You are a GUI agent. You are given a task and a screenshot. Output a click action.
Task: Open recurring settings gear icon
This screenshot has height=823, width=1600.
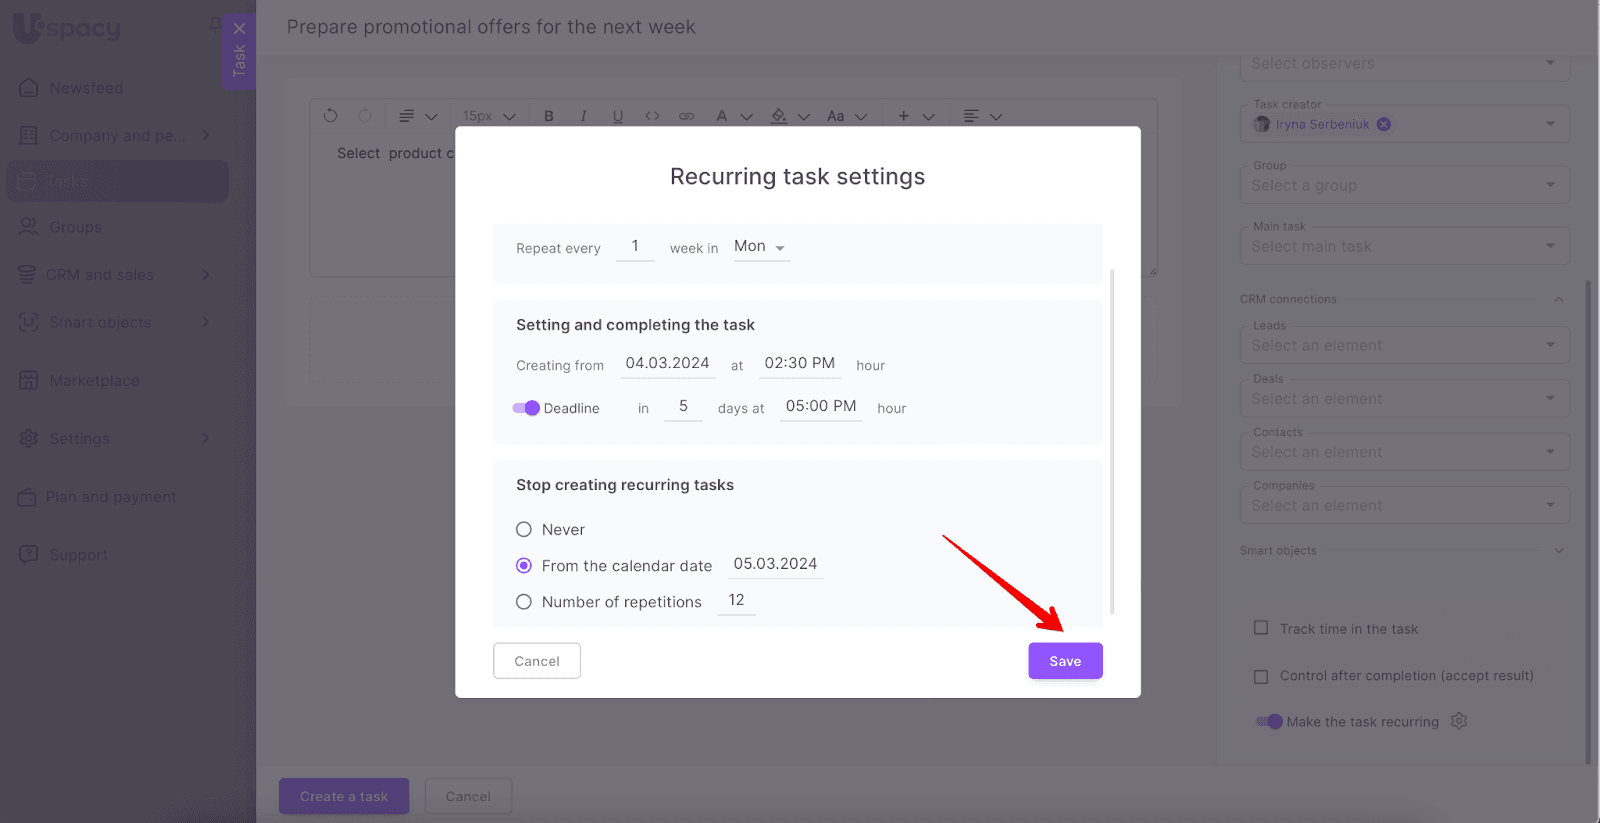(x=1459, y=721)
